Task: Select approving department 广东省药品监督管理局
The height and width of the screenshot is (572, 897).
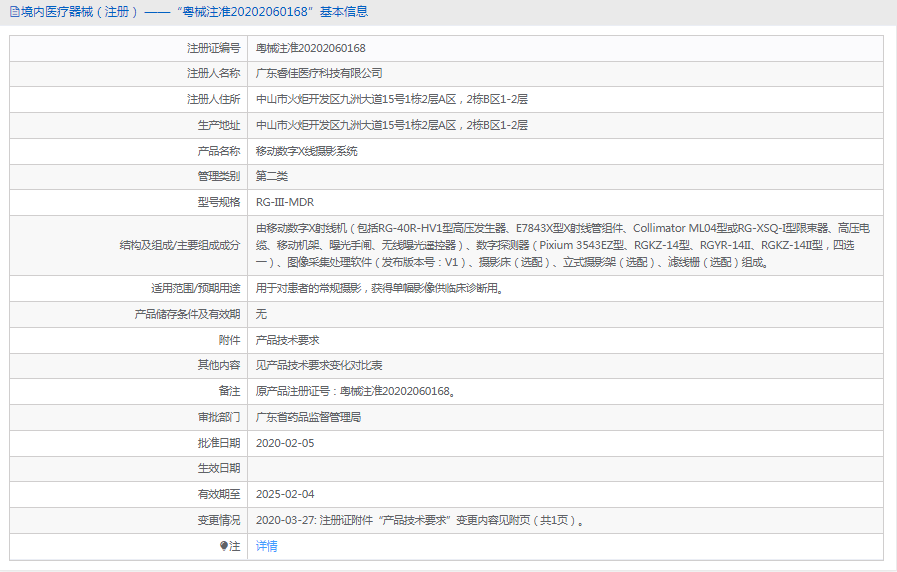Action: click(308, 418)
